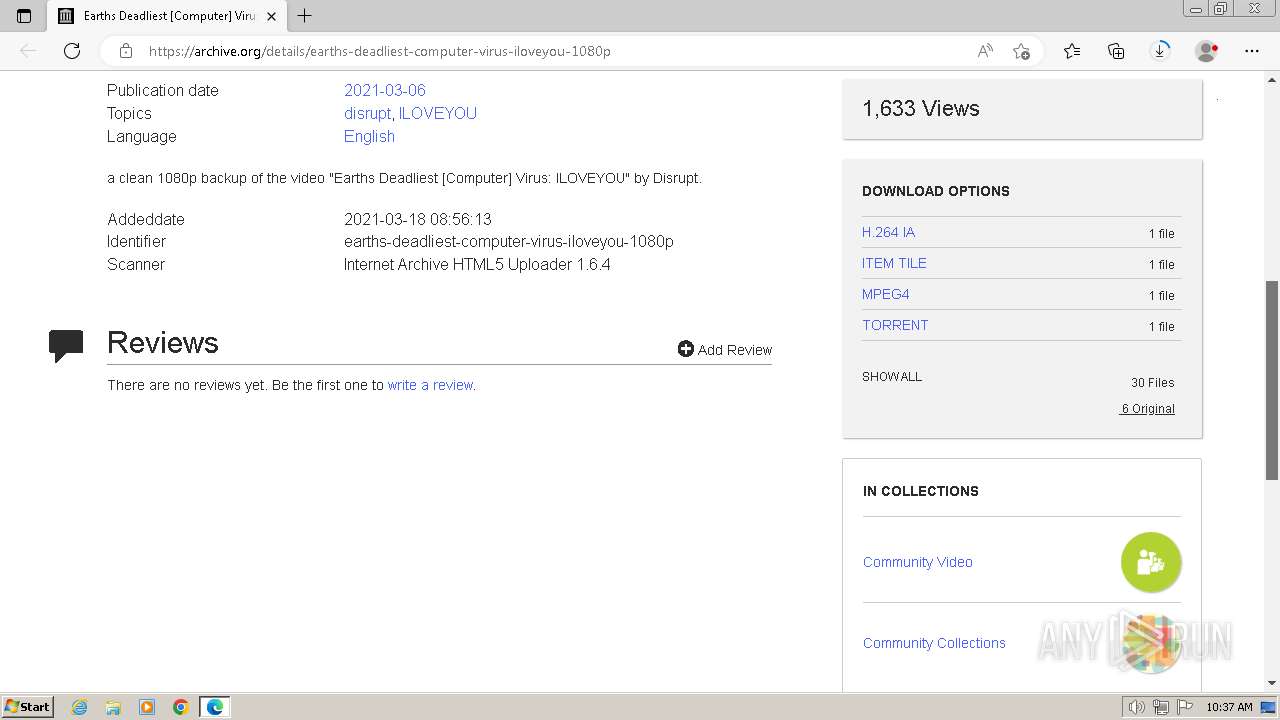Add this page to favorites
Viewport: 1280px width, 720px height.
[x=1021, y=51]
